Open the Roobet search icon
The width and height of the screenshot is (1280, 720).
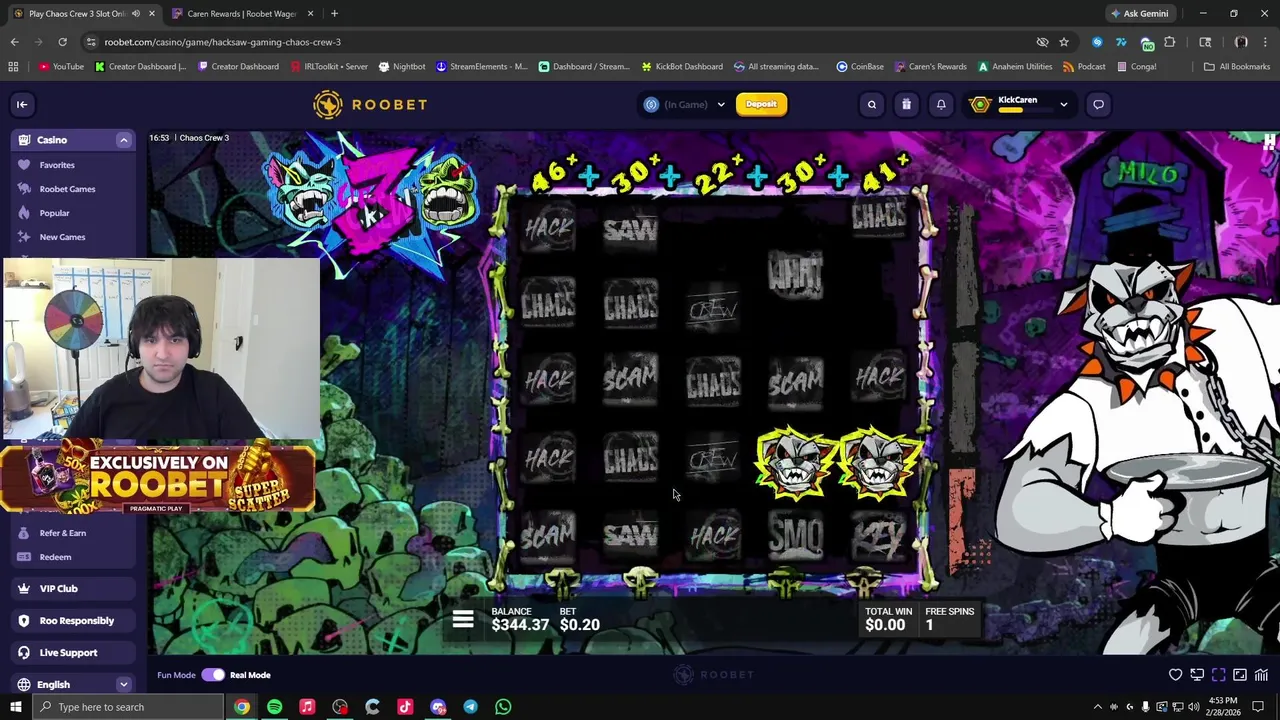point(872,104)
